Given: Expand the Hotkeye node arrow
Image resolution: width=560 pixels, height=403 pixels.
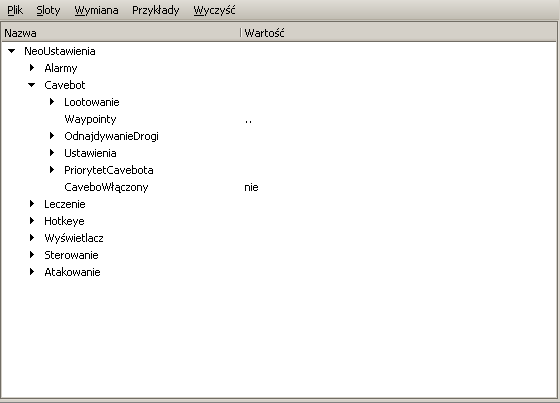Looking at the screenshot, I should pyautogui.click(x=32, y=220).
